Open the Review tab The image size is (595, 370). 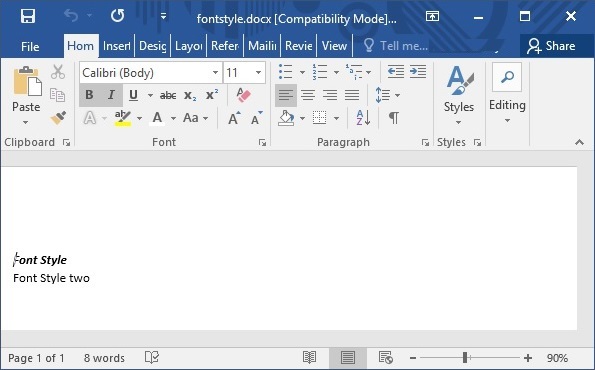[299, 46]
